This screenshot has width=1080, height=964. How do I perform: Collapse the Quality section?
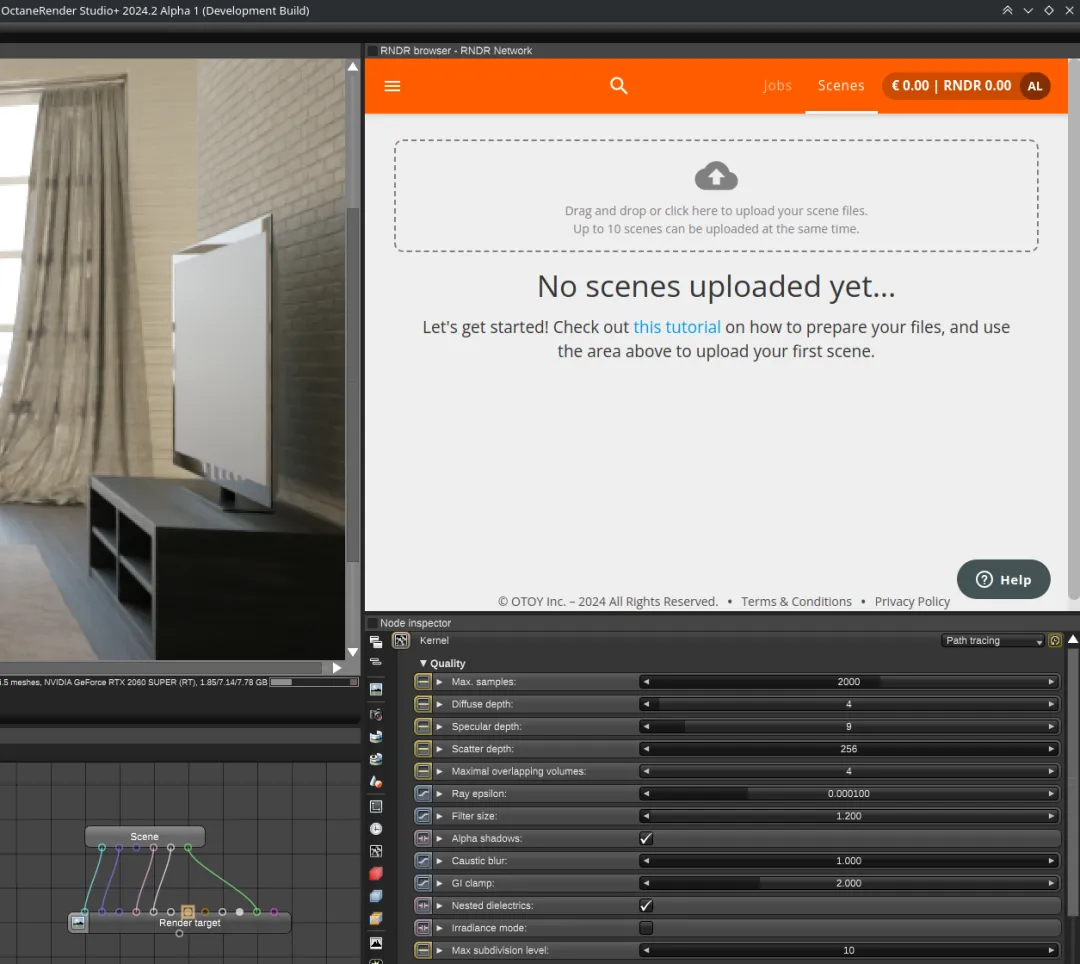423,663
